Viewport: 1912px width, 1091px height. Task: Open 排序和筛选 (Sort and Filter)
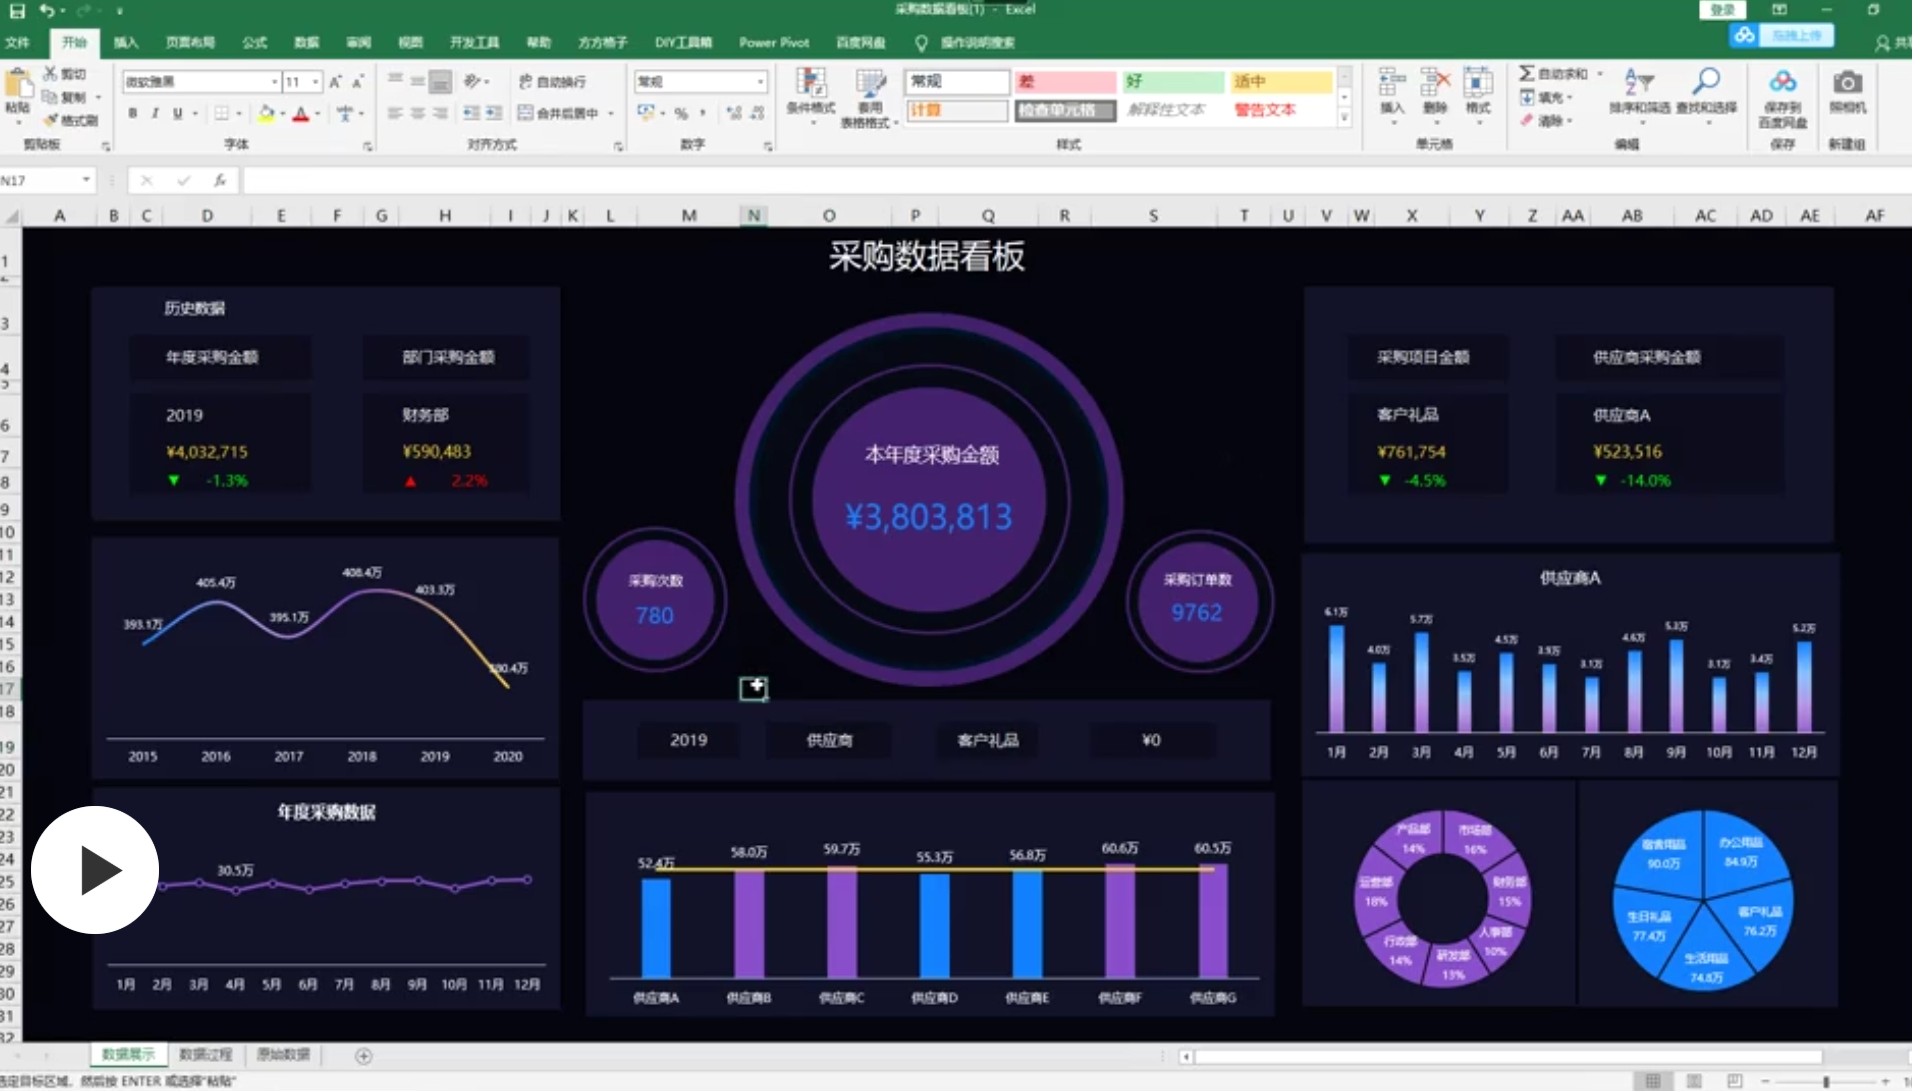click(1638, 95)
